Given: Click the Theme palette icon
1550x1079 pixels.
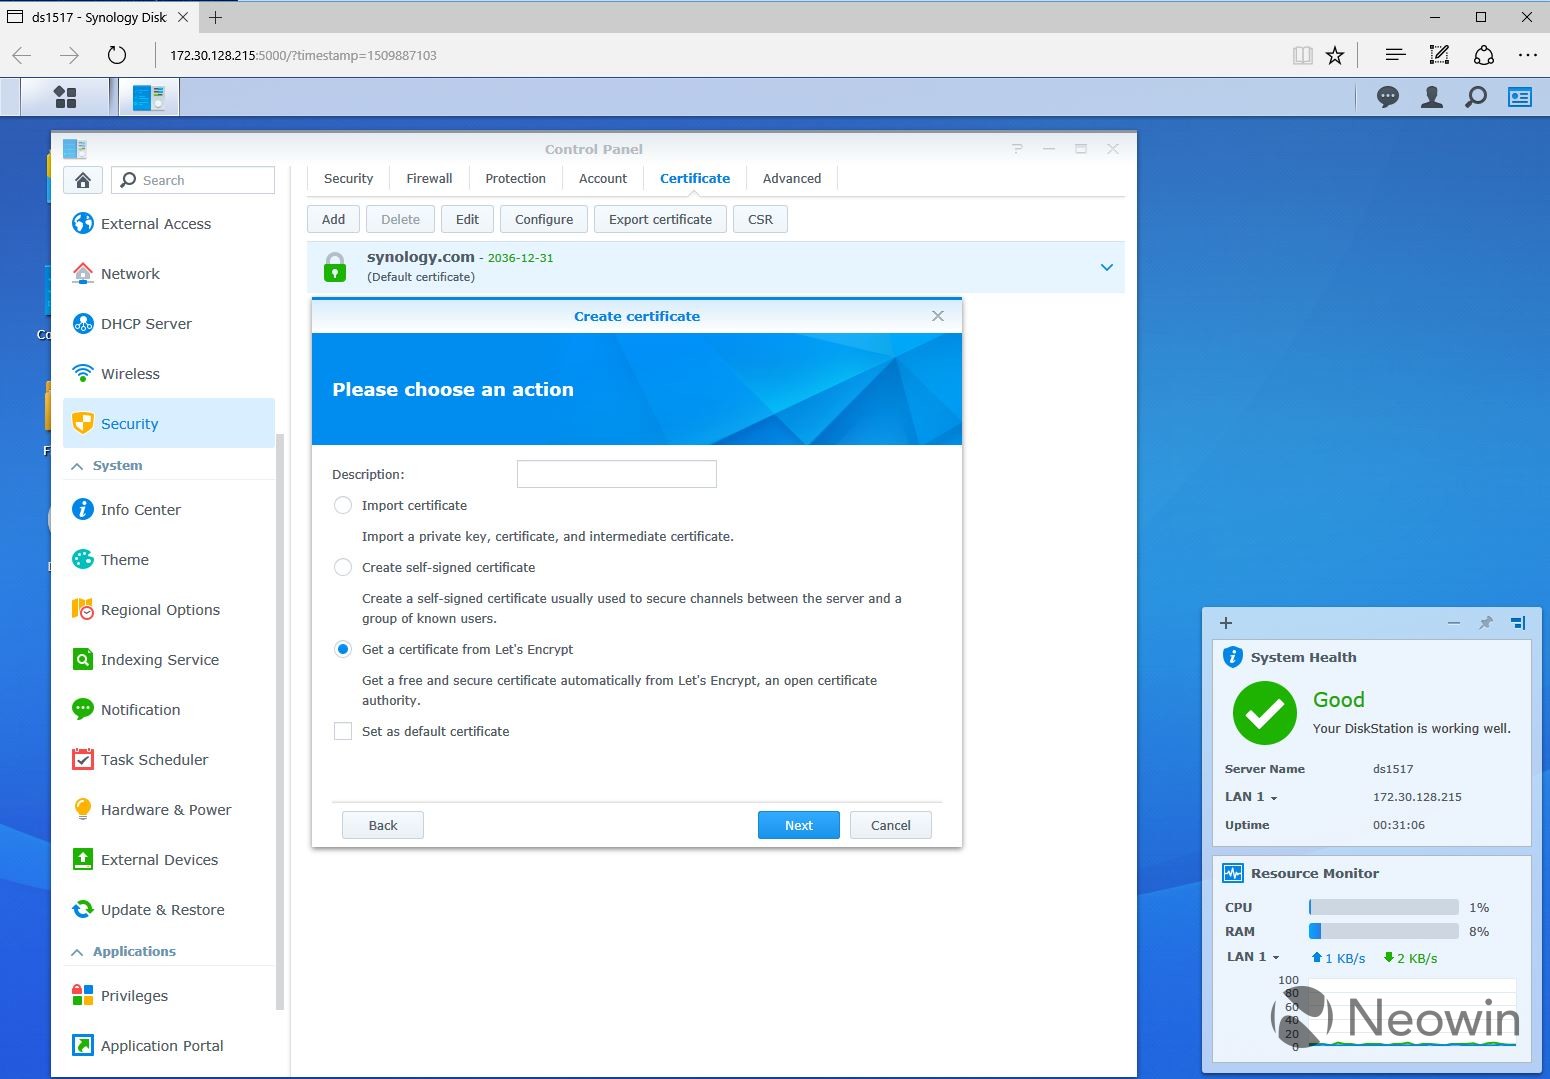Looking at the screenshot, I should tap(83, 559).
